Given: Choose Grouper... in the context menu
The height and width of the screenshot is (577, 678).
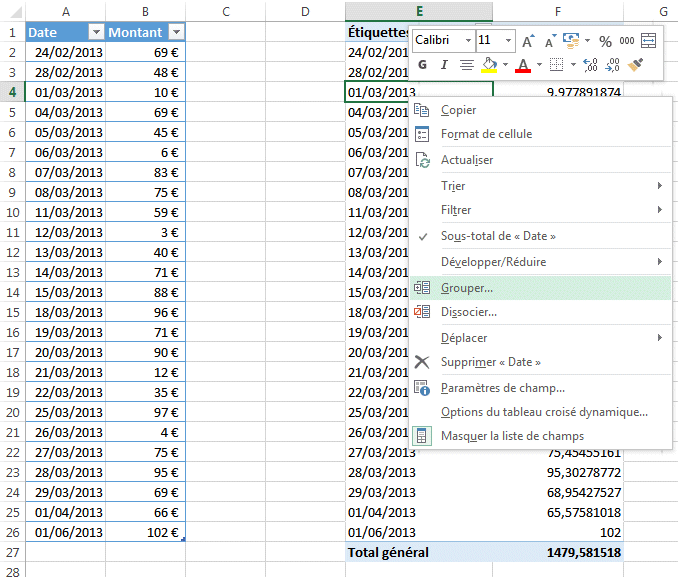Looking at the screenshot, I should pos(540,288).
